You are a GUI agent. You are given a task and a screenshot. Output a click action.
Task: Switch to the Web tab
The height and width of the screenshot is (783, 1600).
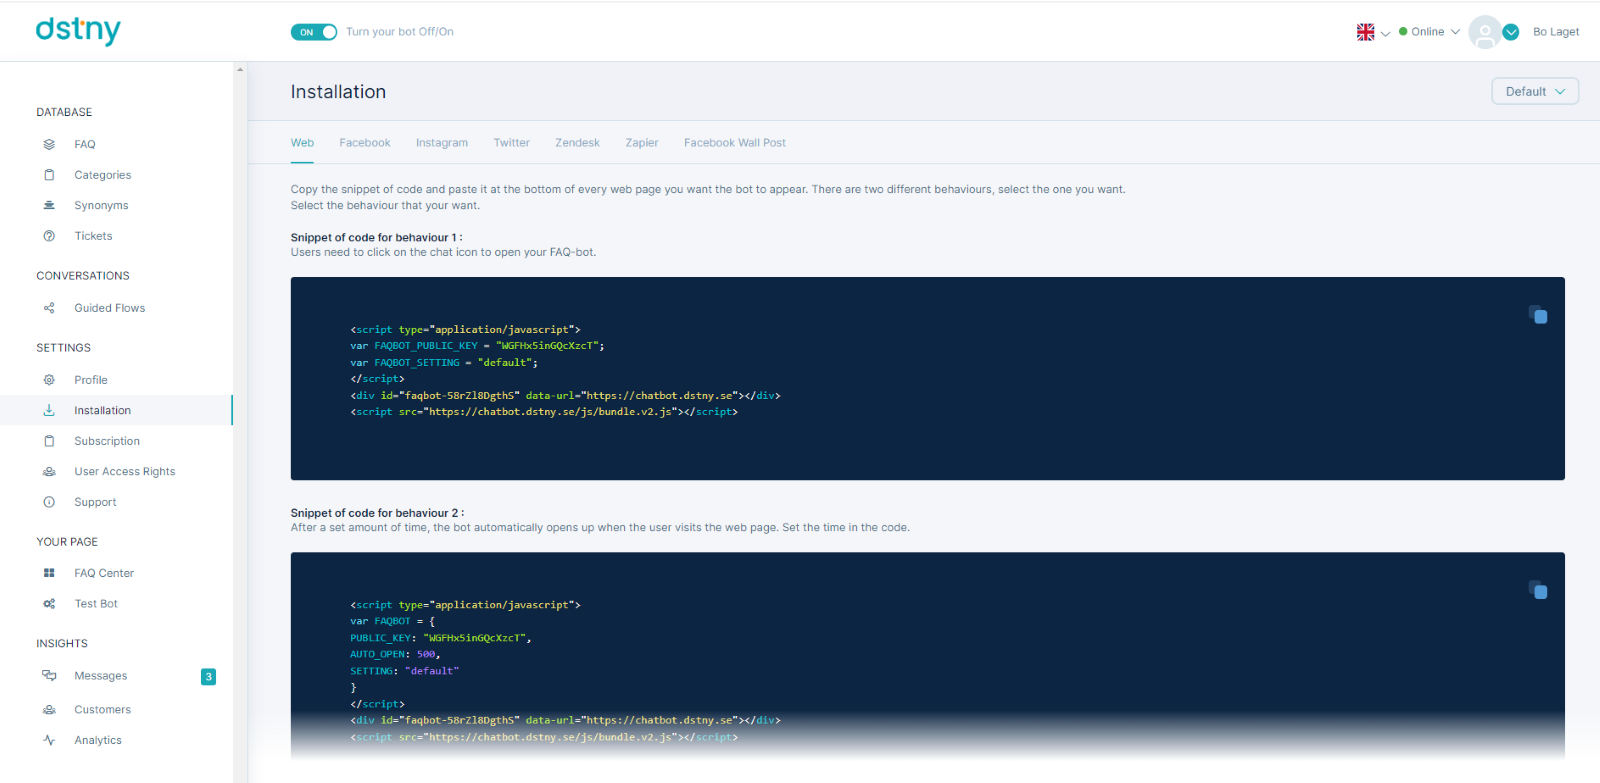pos(302,143)
